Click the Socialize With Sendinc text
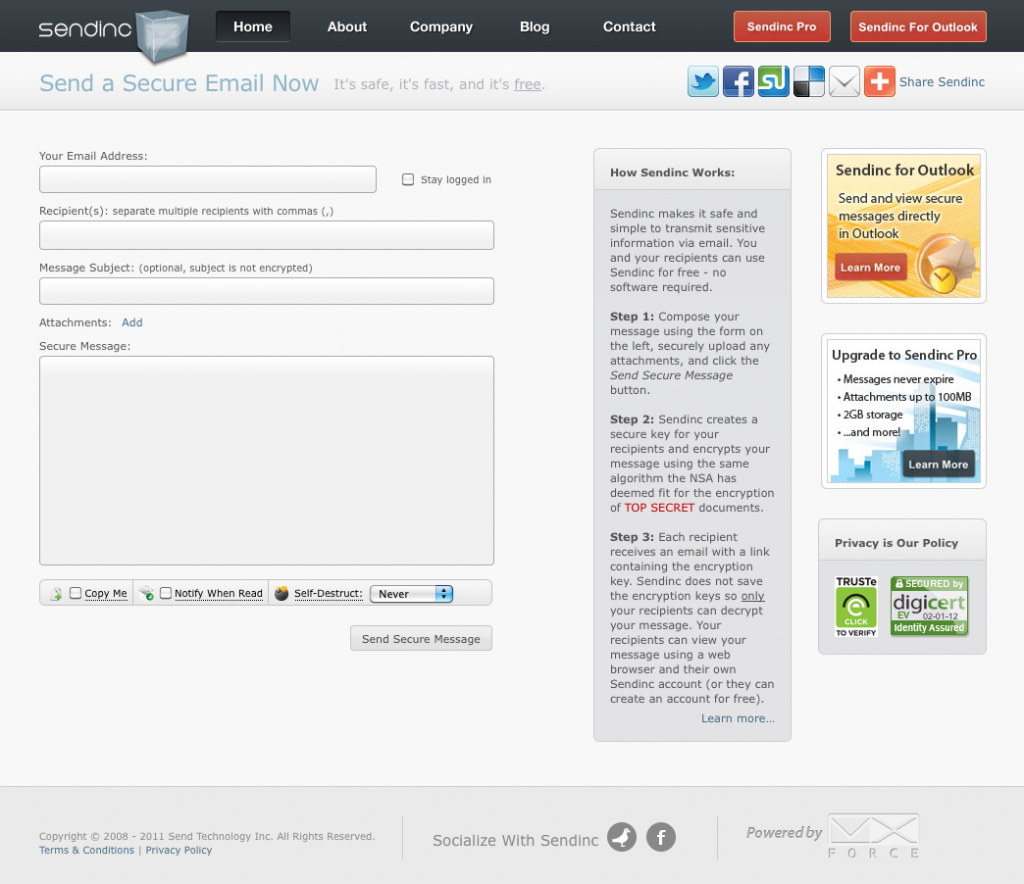Screen dimensions: 1024x884 (x=515, y=840)
